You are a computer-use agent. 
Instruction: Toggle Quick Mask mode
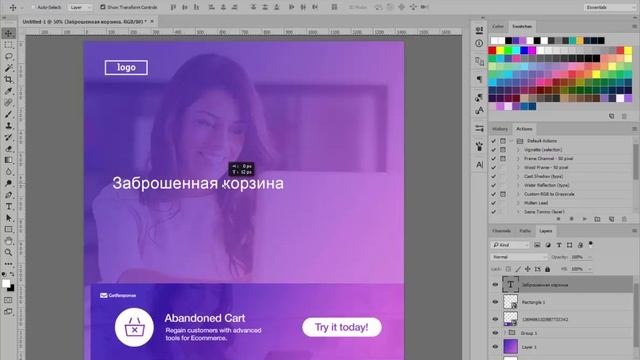click(x=8, y=300)
